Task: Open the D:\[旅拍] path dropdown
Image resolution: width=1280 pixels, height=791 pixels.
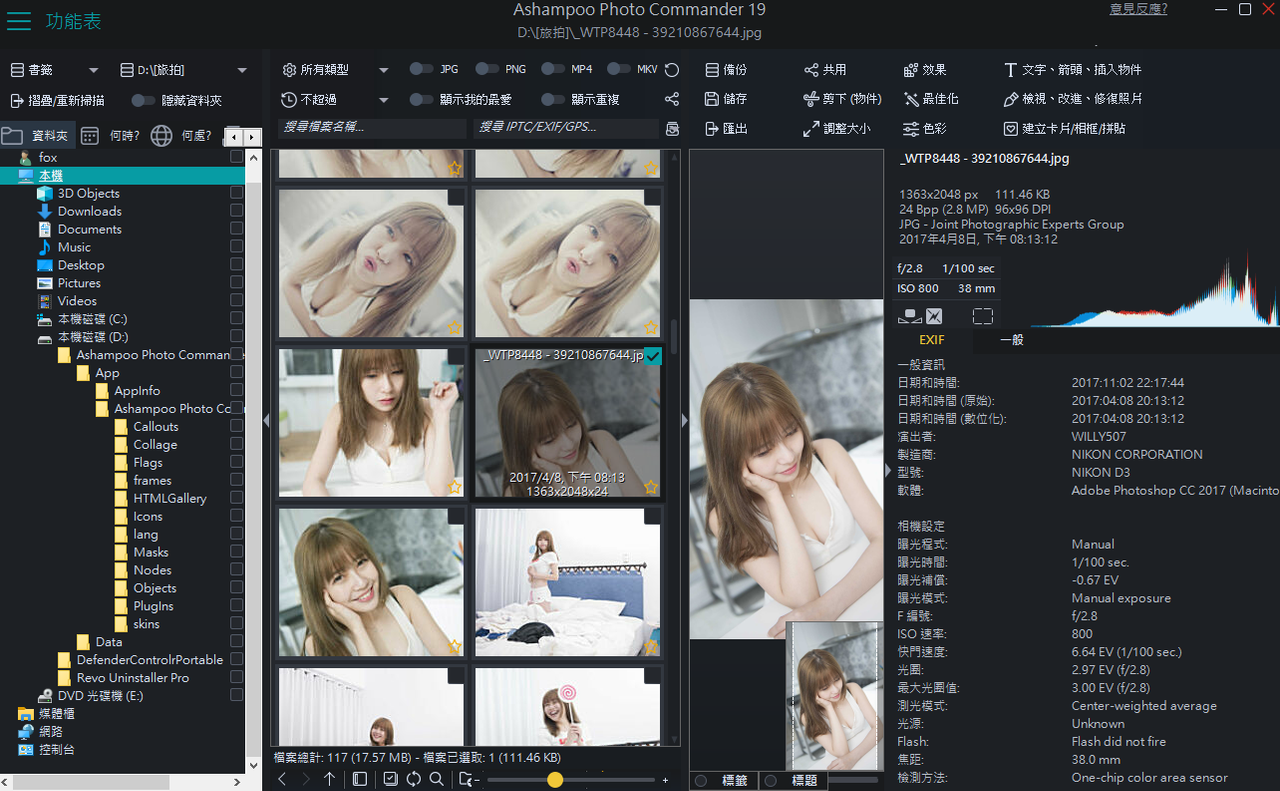Action: 183,70
